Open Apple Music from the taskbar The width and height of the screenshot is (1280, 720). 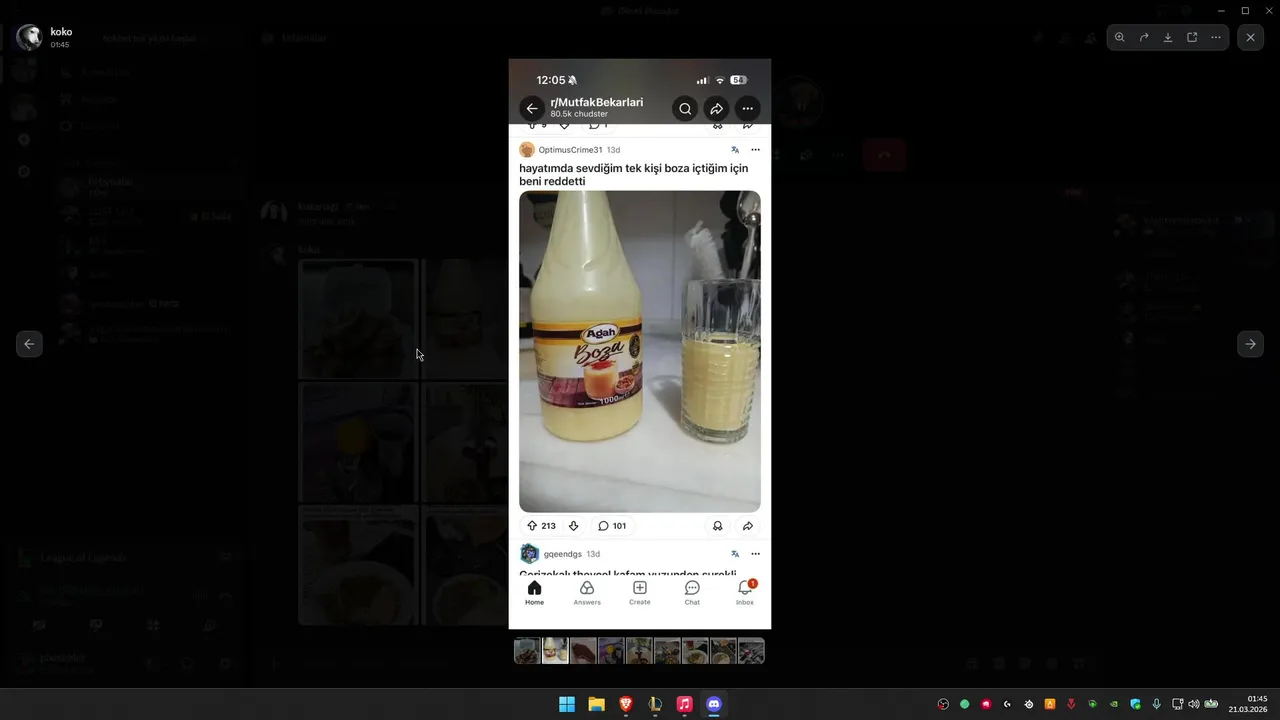[x=684, y=704]
